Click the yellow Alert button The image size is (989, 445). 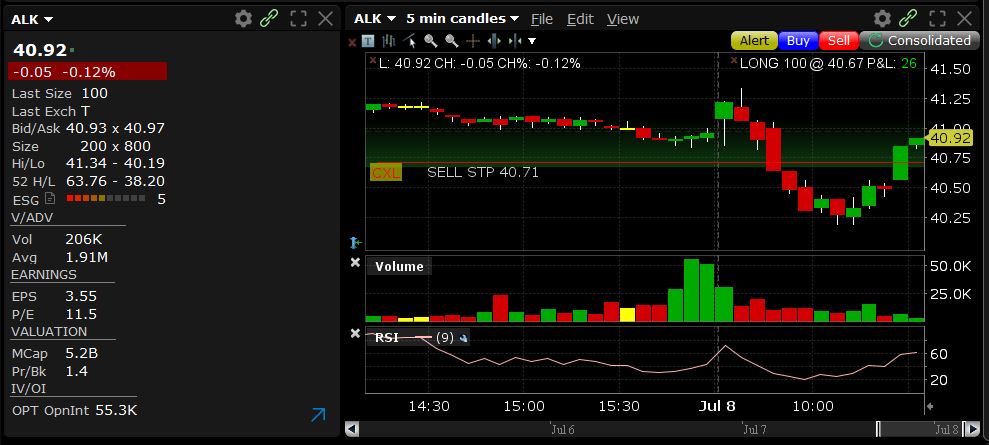click(754, 41)
